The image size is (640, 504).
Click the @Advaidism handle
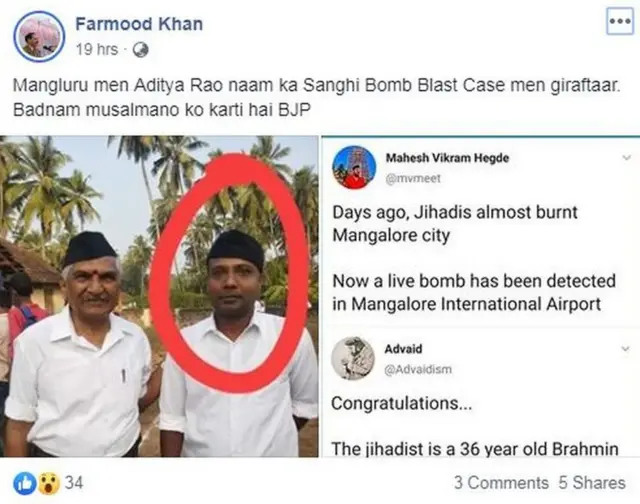pos(419,369)
